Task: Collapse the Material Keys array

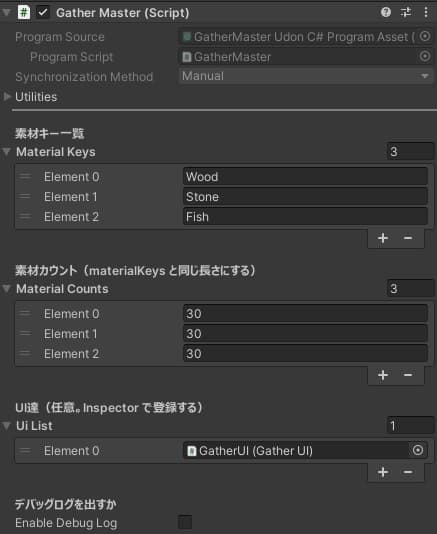Action: point(6,152)
